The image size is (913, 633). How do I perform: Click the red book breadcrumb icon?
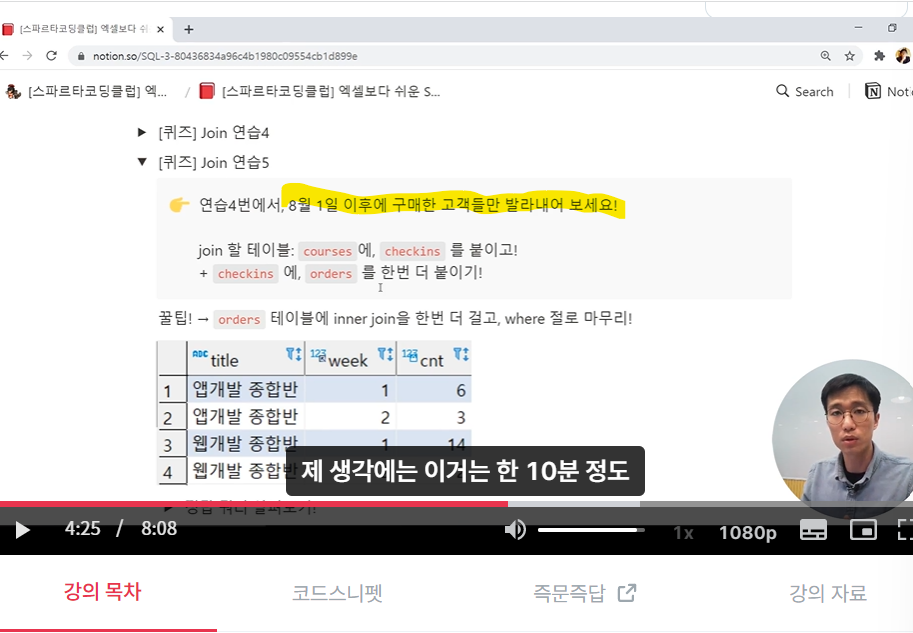click(x=207, y=91)
